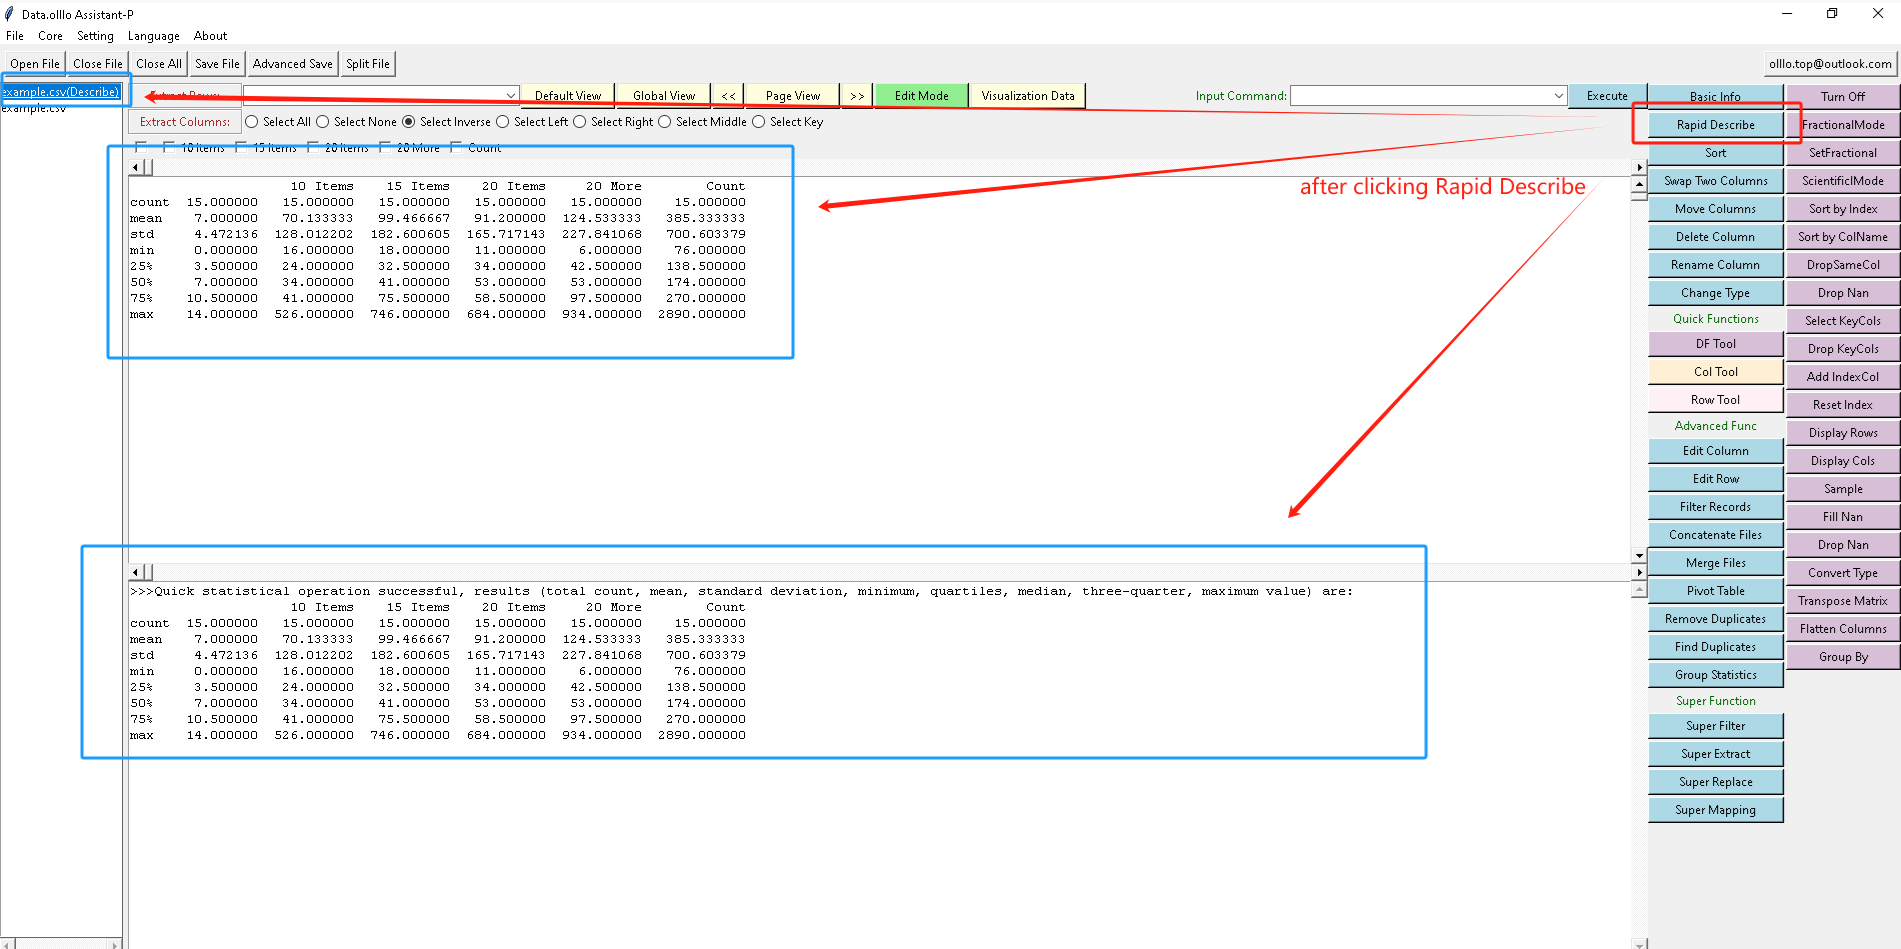Click the ollo.top@outlook.com email button
The width and height of the screenshot is (1901, 949).
[x=1830, y=64]
